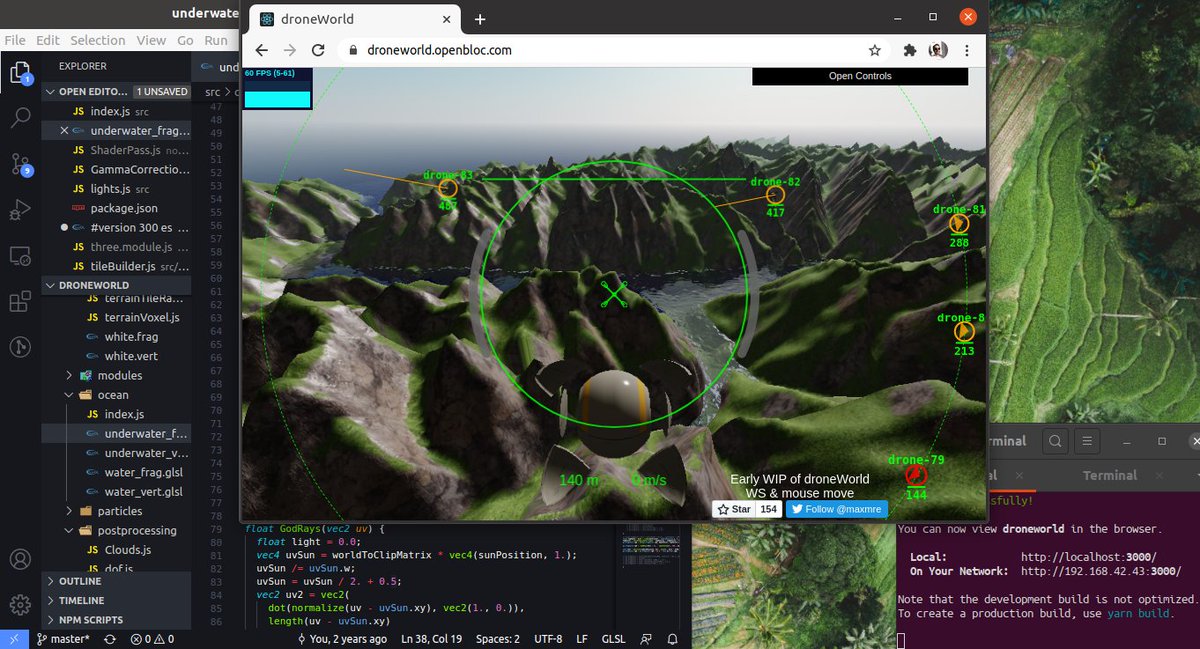This screenshot has height=649, width=1200.
Task: Open the Chrome profile avatar
Action: (938, 50)
